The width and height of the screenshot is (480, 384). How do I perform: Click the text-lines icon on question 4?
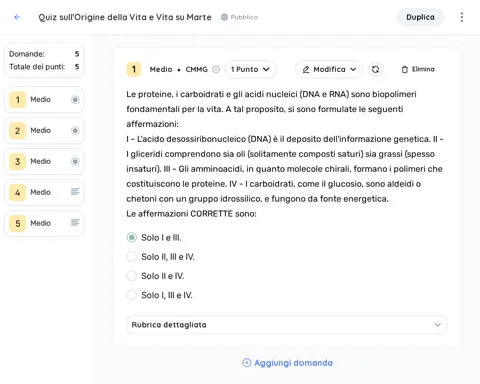tap(75, 192)
